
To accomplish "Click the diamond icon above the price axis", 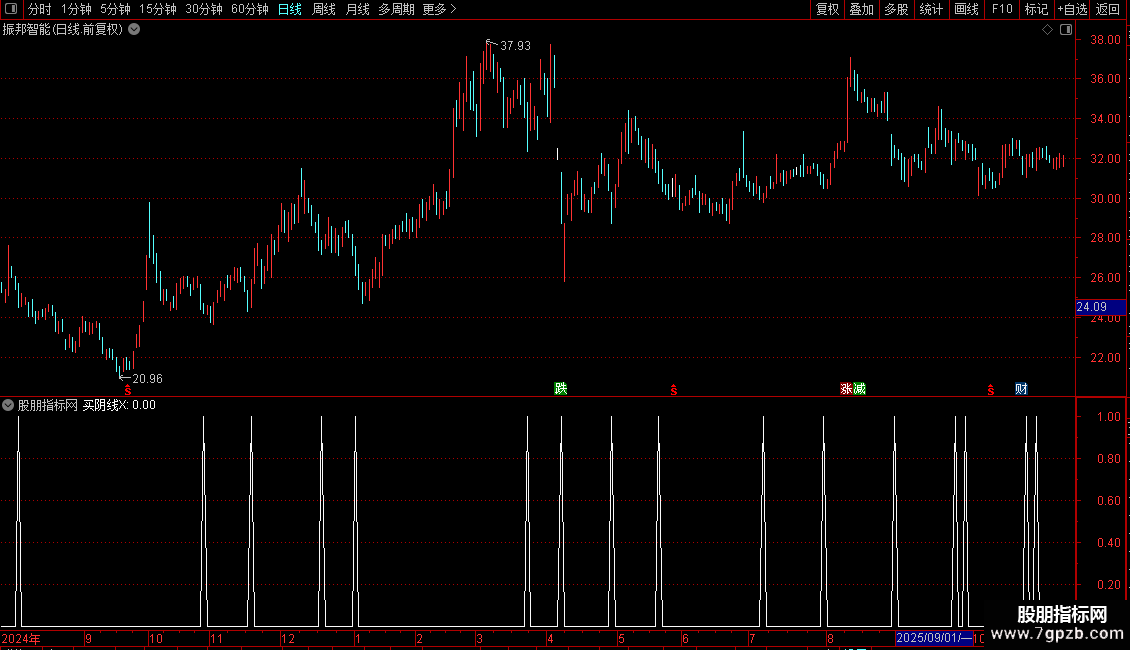I will point(1047,30).
